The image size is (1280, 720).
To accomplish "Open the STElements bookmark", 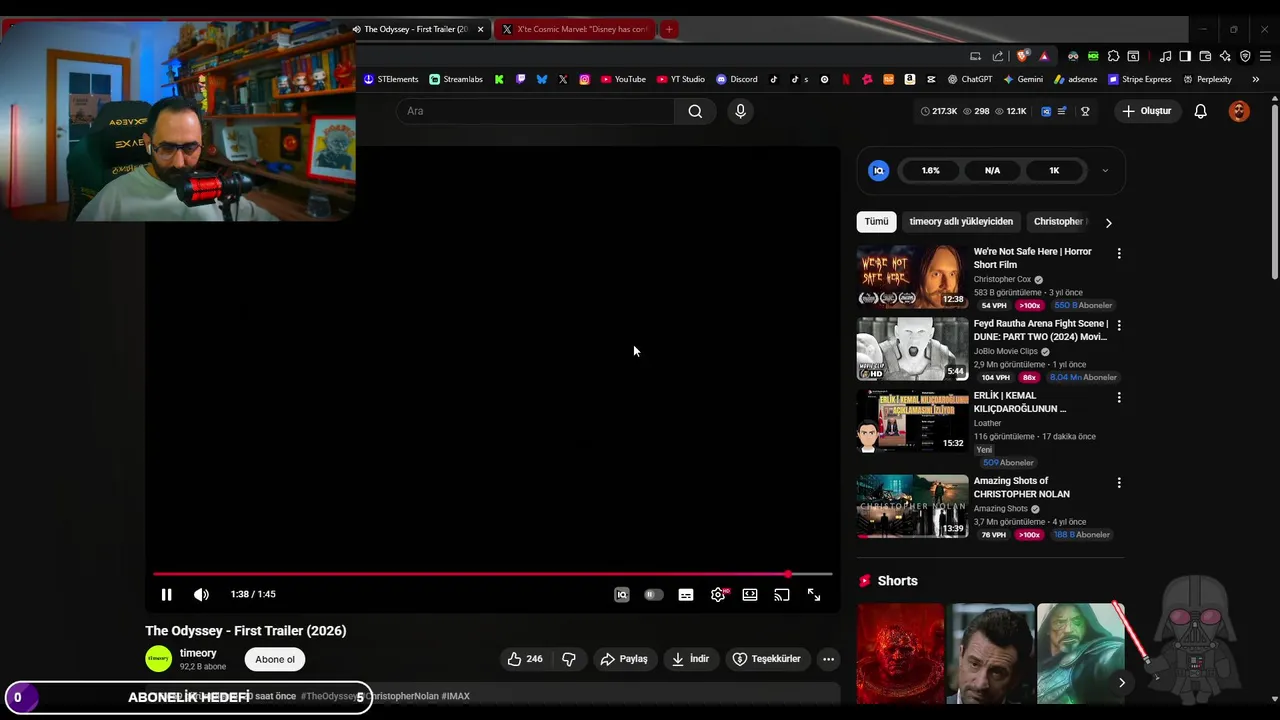I will coord(391,79).
